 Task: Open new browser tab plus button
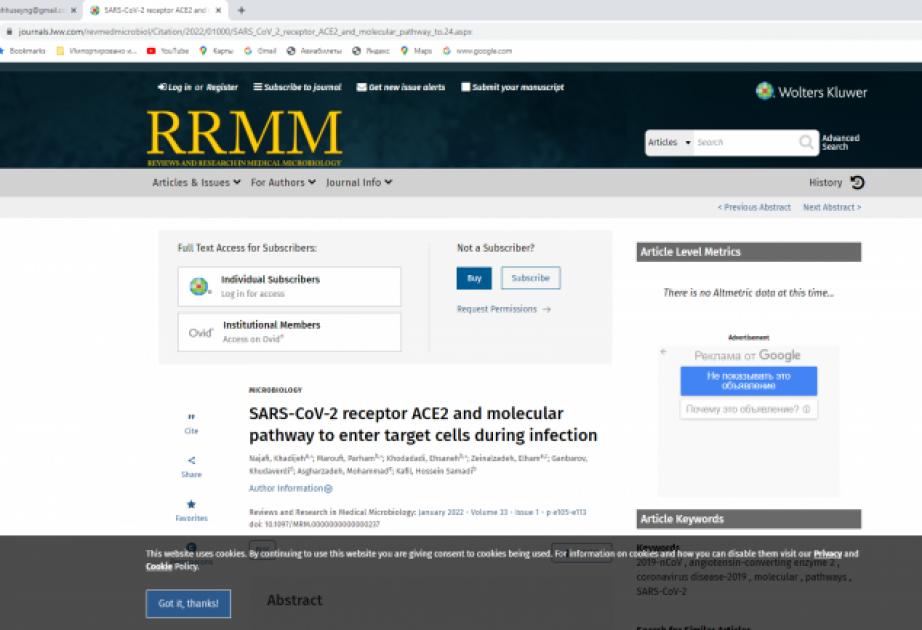241,10
